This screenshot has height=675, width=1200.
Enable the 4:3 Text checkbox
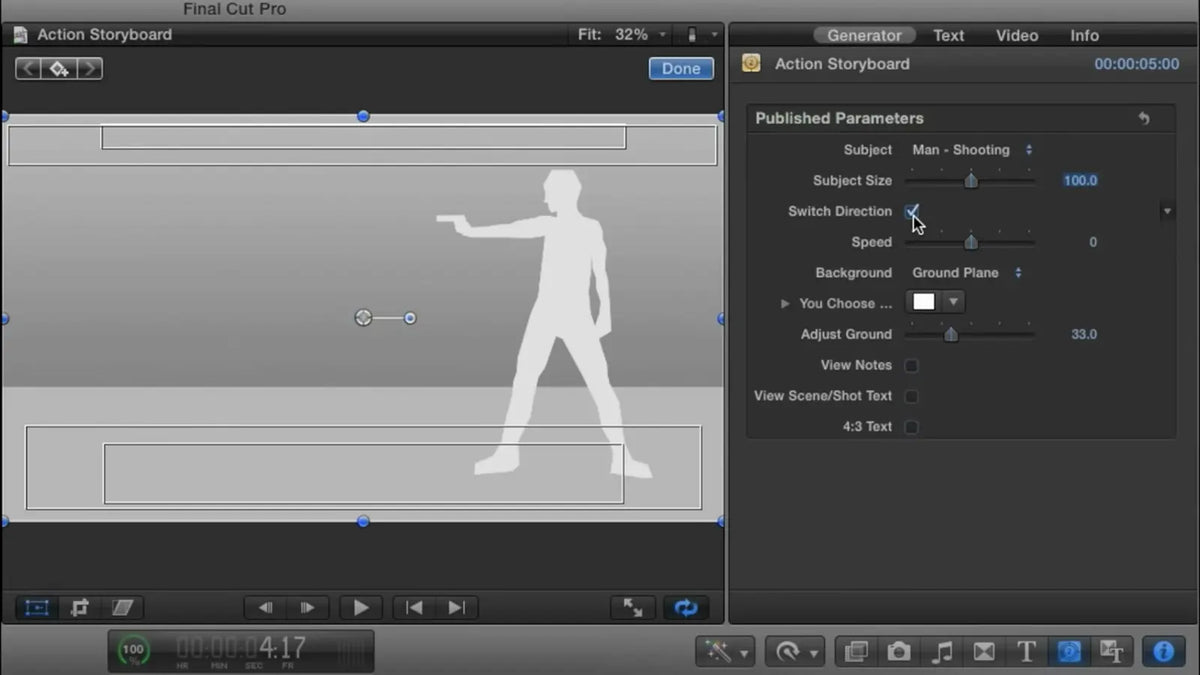(x=912, y=427)
